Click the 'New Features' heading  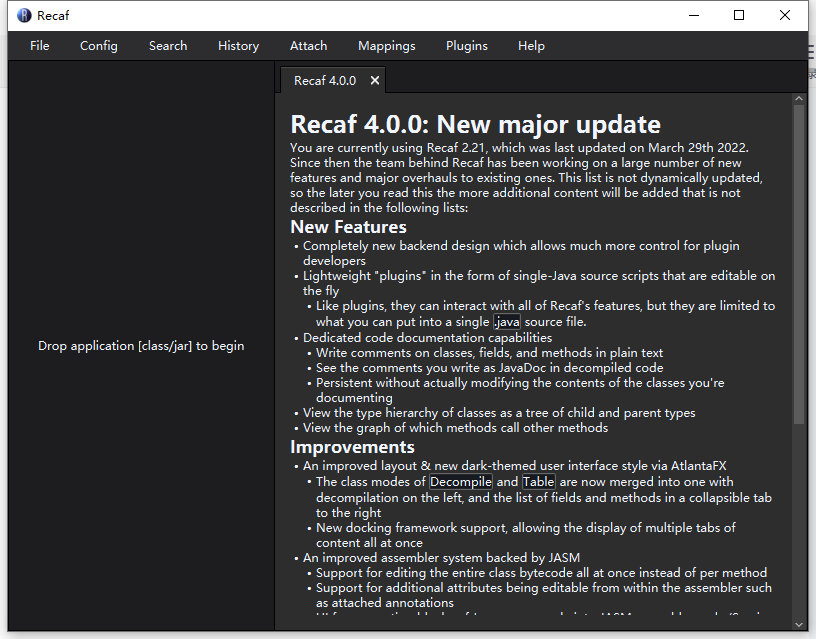coord(348,227)
